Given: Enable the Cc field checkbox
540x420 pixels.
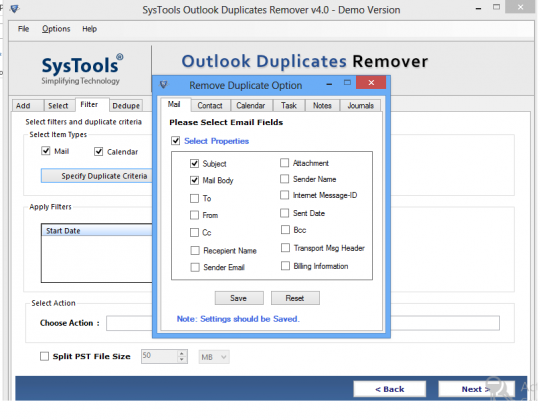Looking at the screenshot, I should tap(195, 232).
